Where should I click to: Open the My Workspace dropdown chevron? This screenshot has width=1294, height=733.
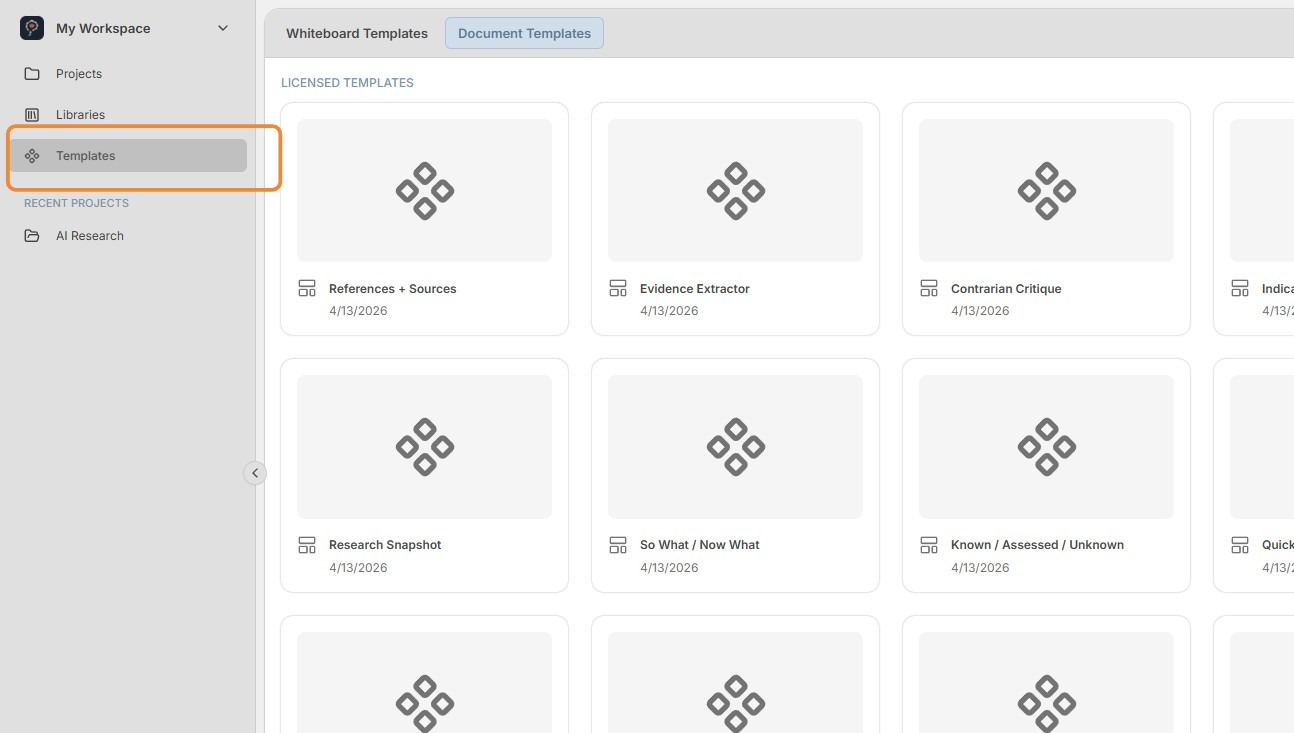pyautogui.click(x=223, y=28)
